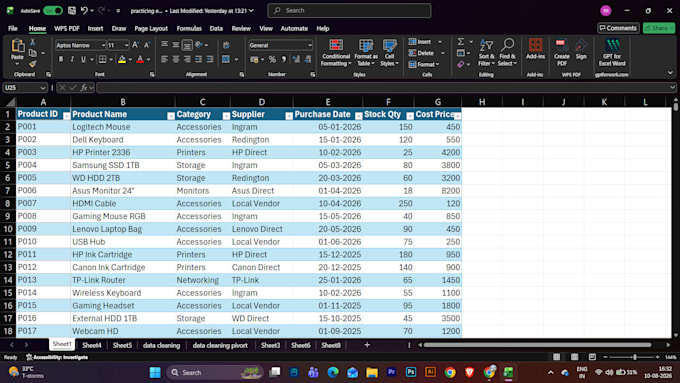Click Font Color letter A icon

140,59
